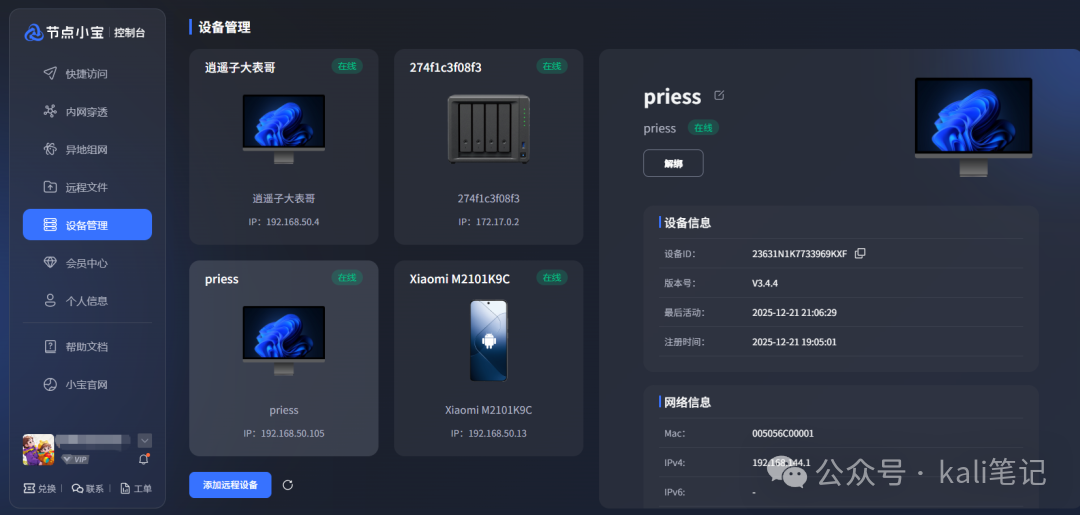The image size is (1080, 515).
Task: Click the 个人信息 person icon
Action: click(x=50, y=300)
